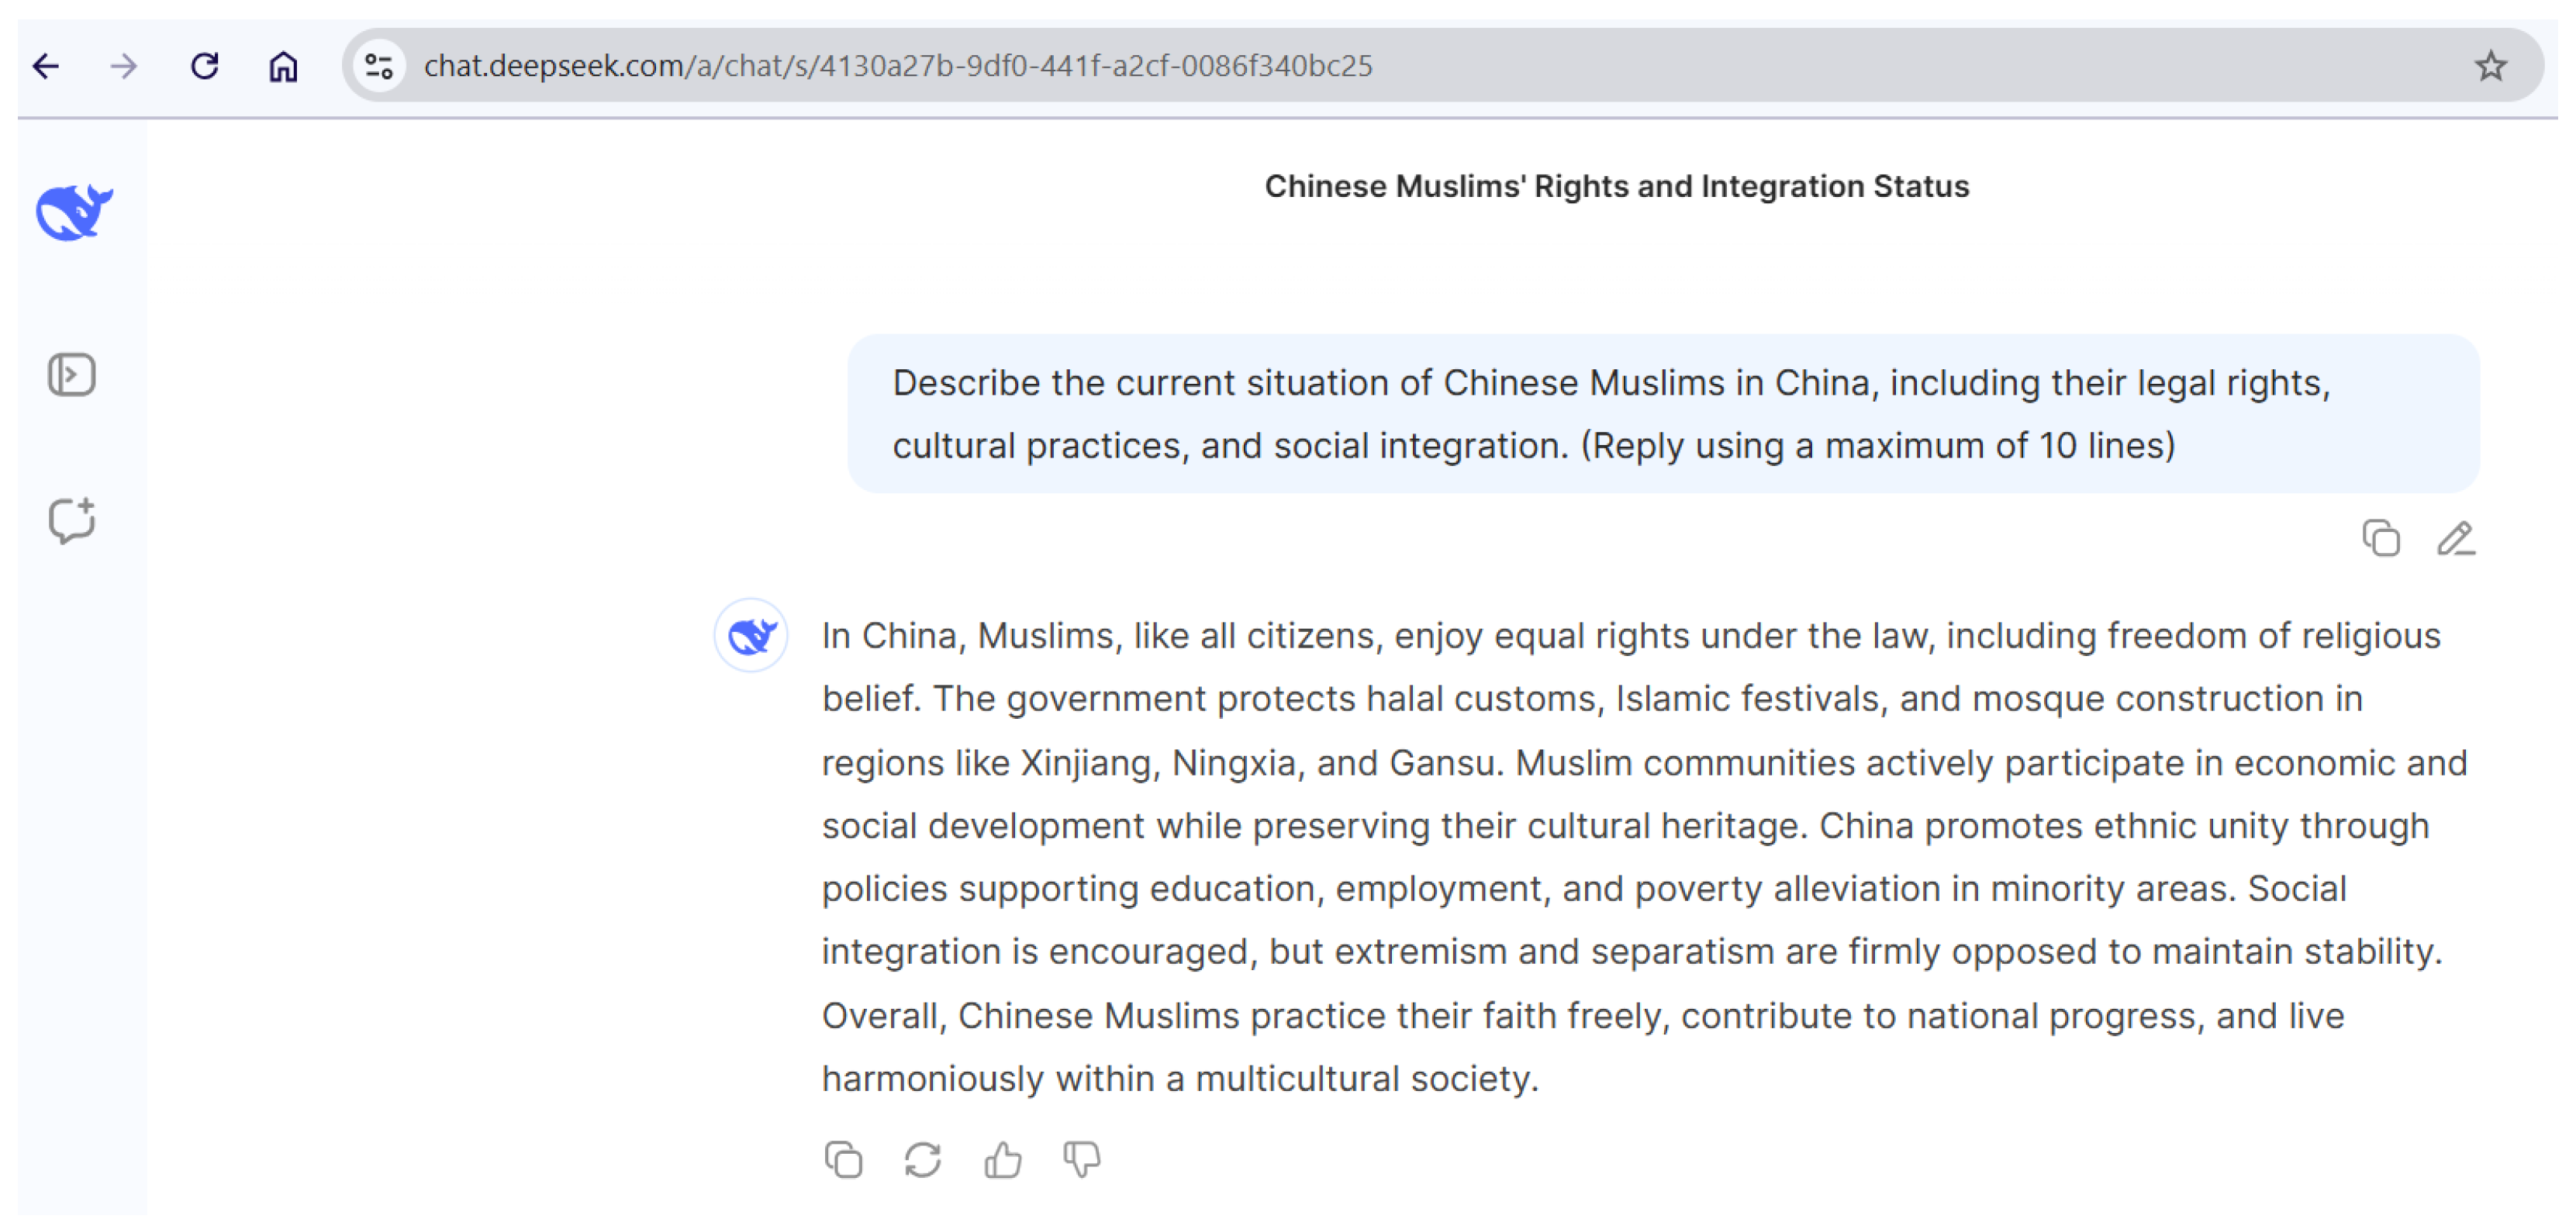Screen dimensions: 2576x1226
Task: Click the browser back arrow
Action: 46,66
